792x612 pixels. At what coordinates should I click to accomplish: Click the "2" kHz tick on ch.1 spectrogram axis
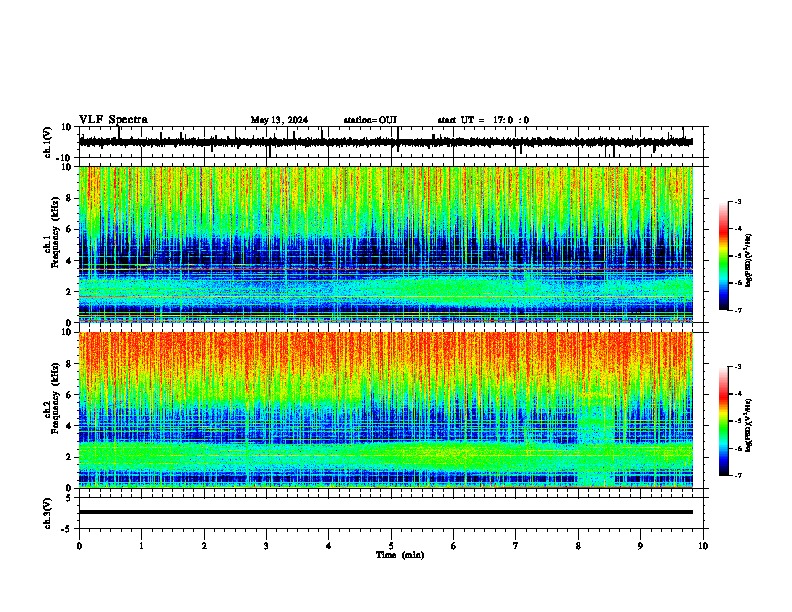[x=69, y=292]
